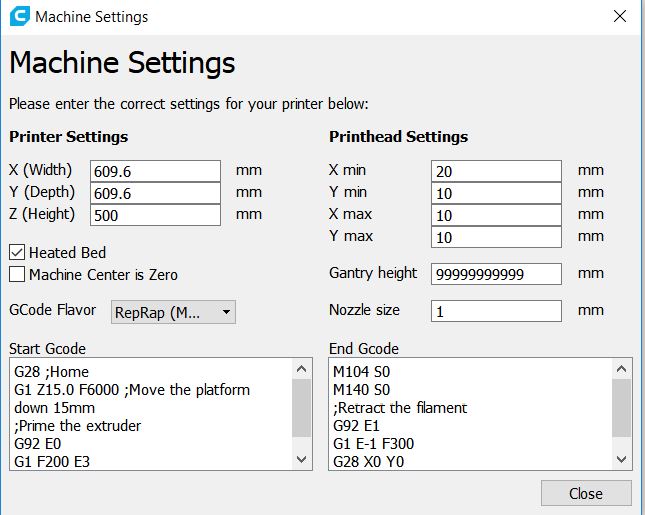Click the X max printhead field
Image resolution: width=645 pixels, height=515 pixels.
tap(496, 215)
